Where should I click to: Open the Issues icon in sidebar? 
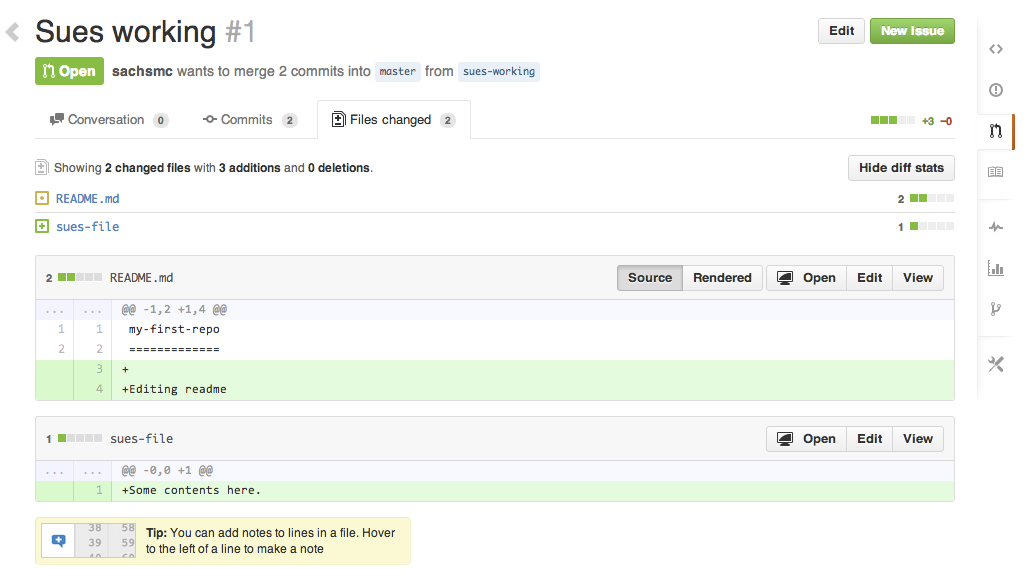point(995,90)
